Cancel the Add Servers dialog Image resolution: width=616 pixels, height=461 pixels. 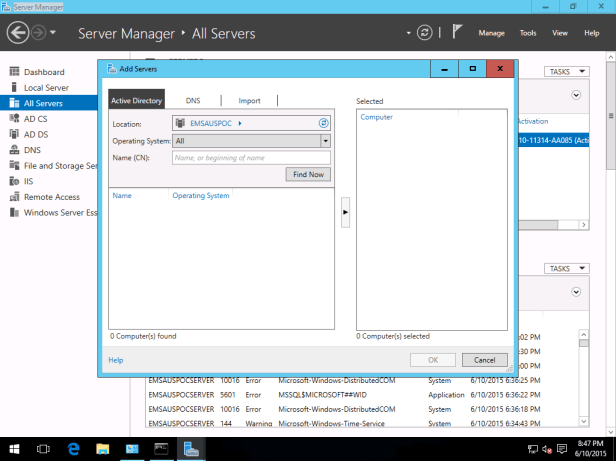(x=484, y=360)
